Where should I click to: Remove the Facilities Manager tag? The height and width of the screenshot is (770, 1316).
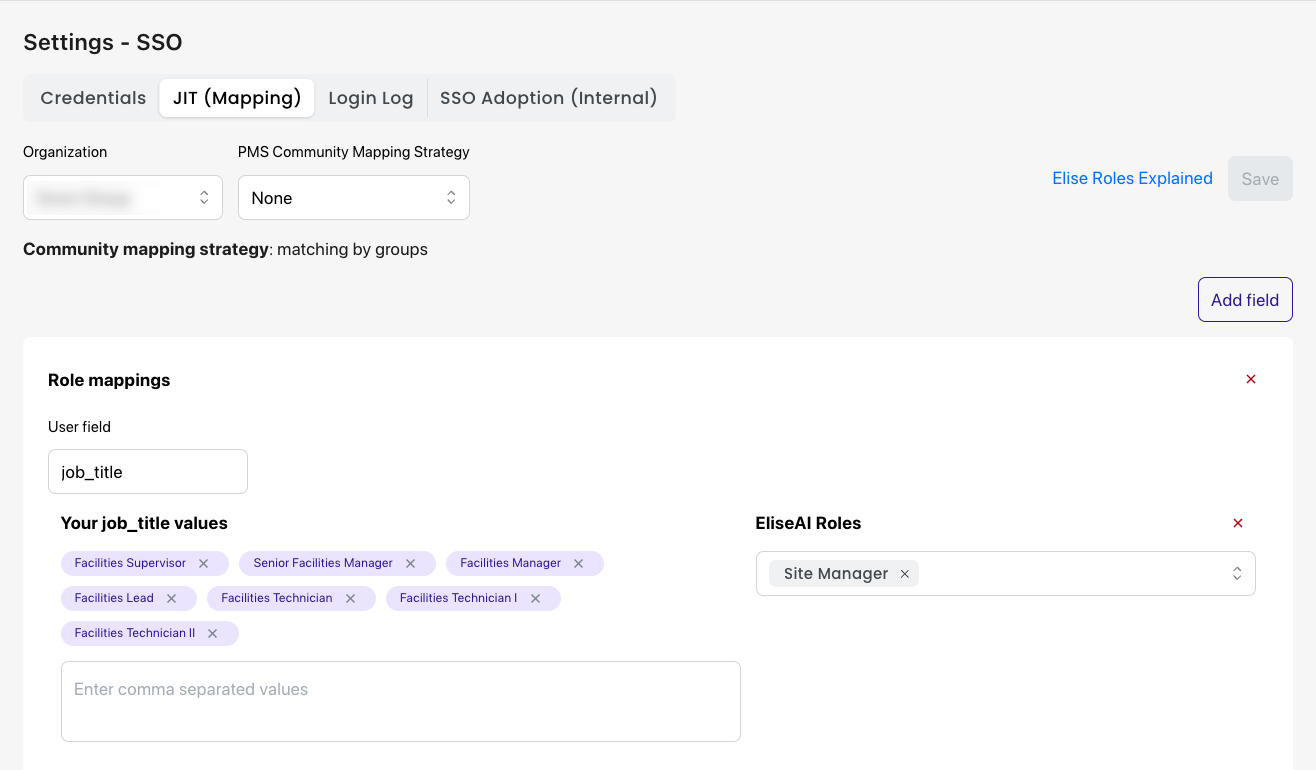click(x=578, y=564)
